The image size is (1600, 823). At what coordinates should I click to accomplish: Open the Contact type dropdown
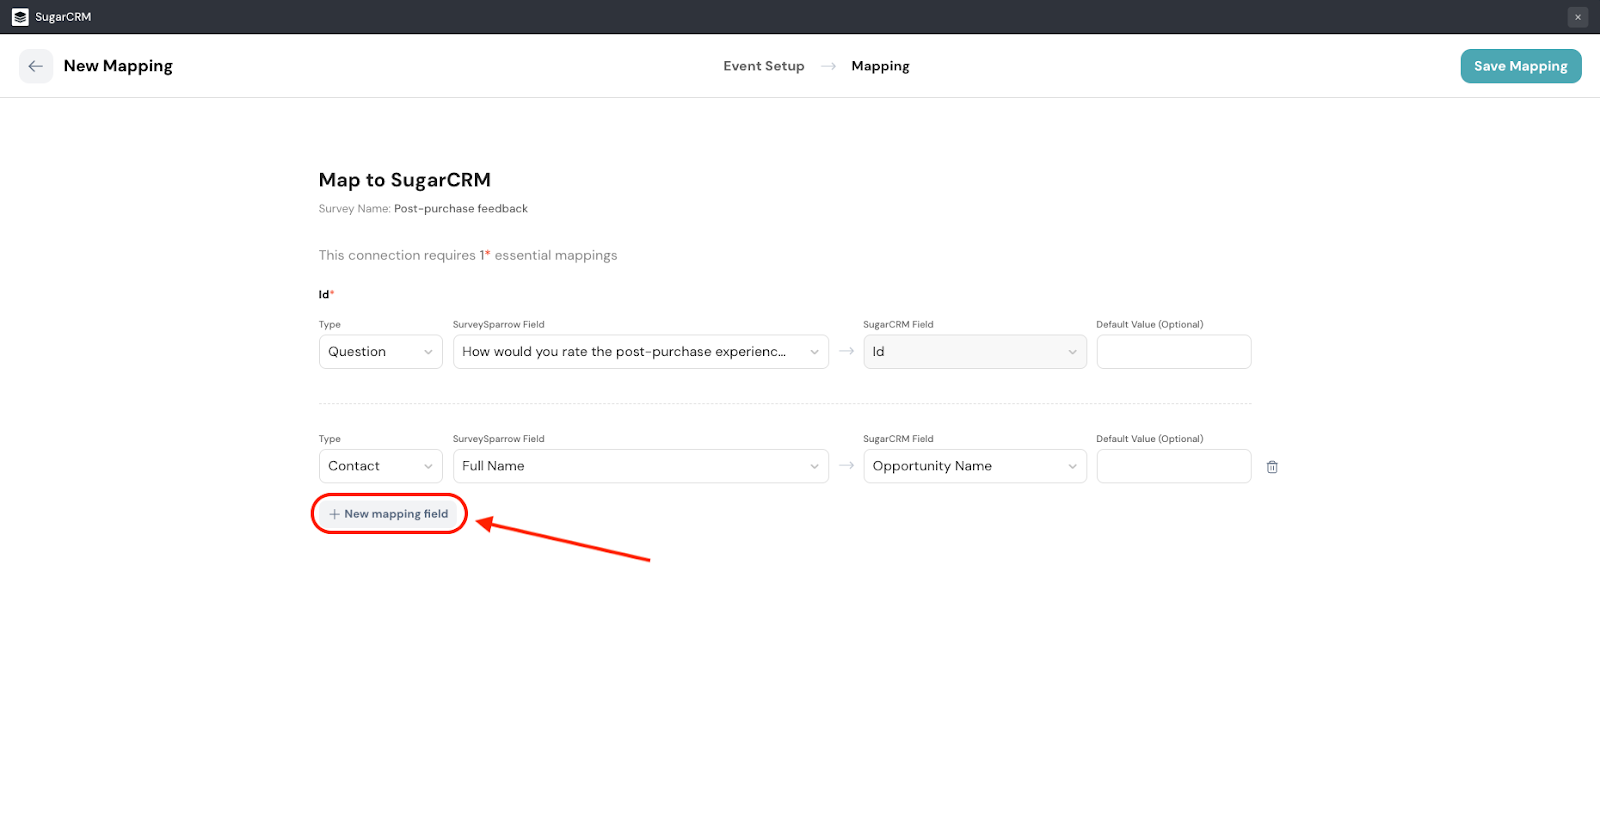[x=380, y=466]
